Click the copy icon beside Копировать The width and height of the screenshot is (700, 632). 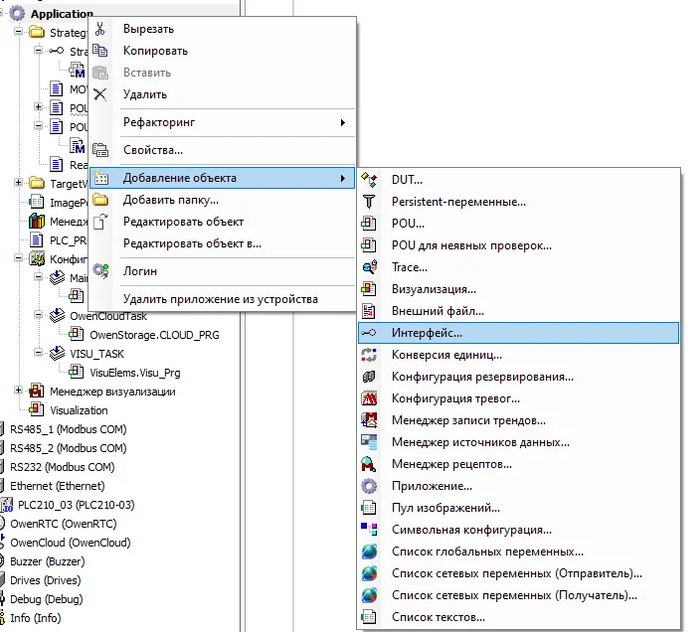(100, 50)
